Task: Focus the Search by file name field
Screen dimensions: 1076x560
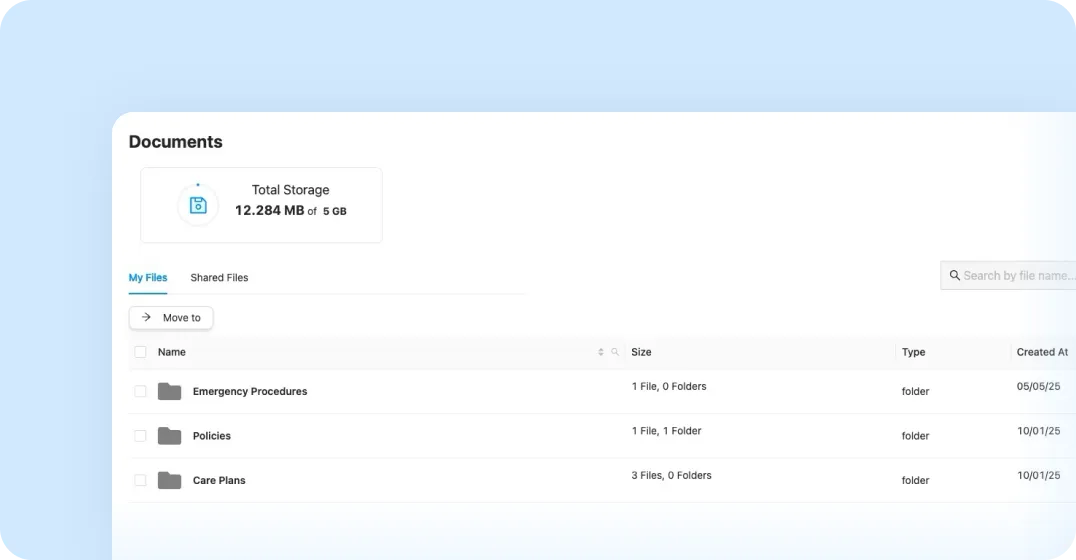Action: 1008,275
